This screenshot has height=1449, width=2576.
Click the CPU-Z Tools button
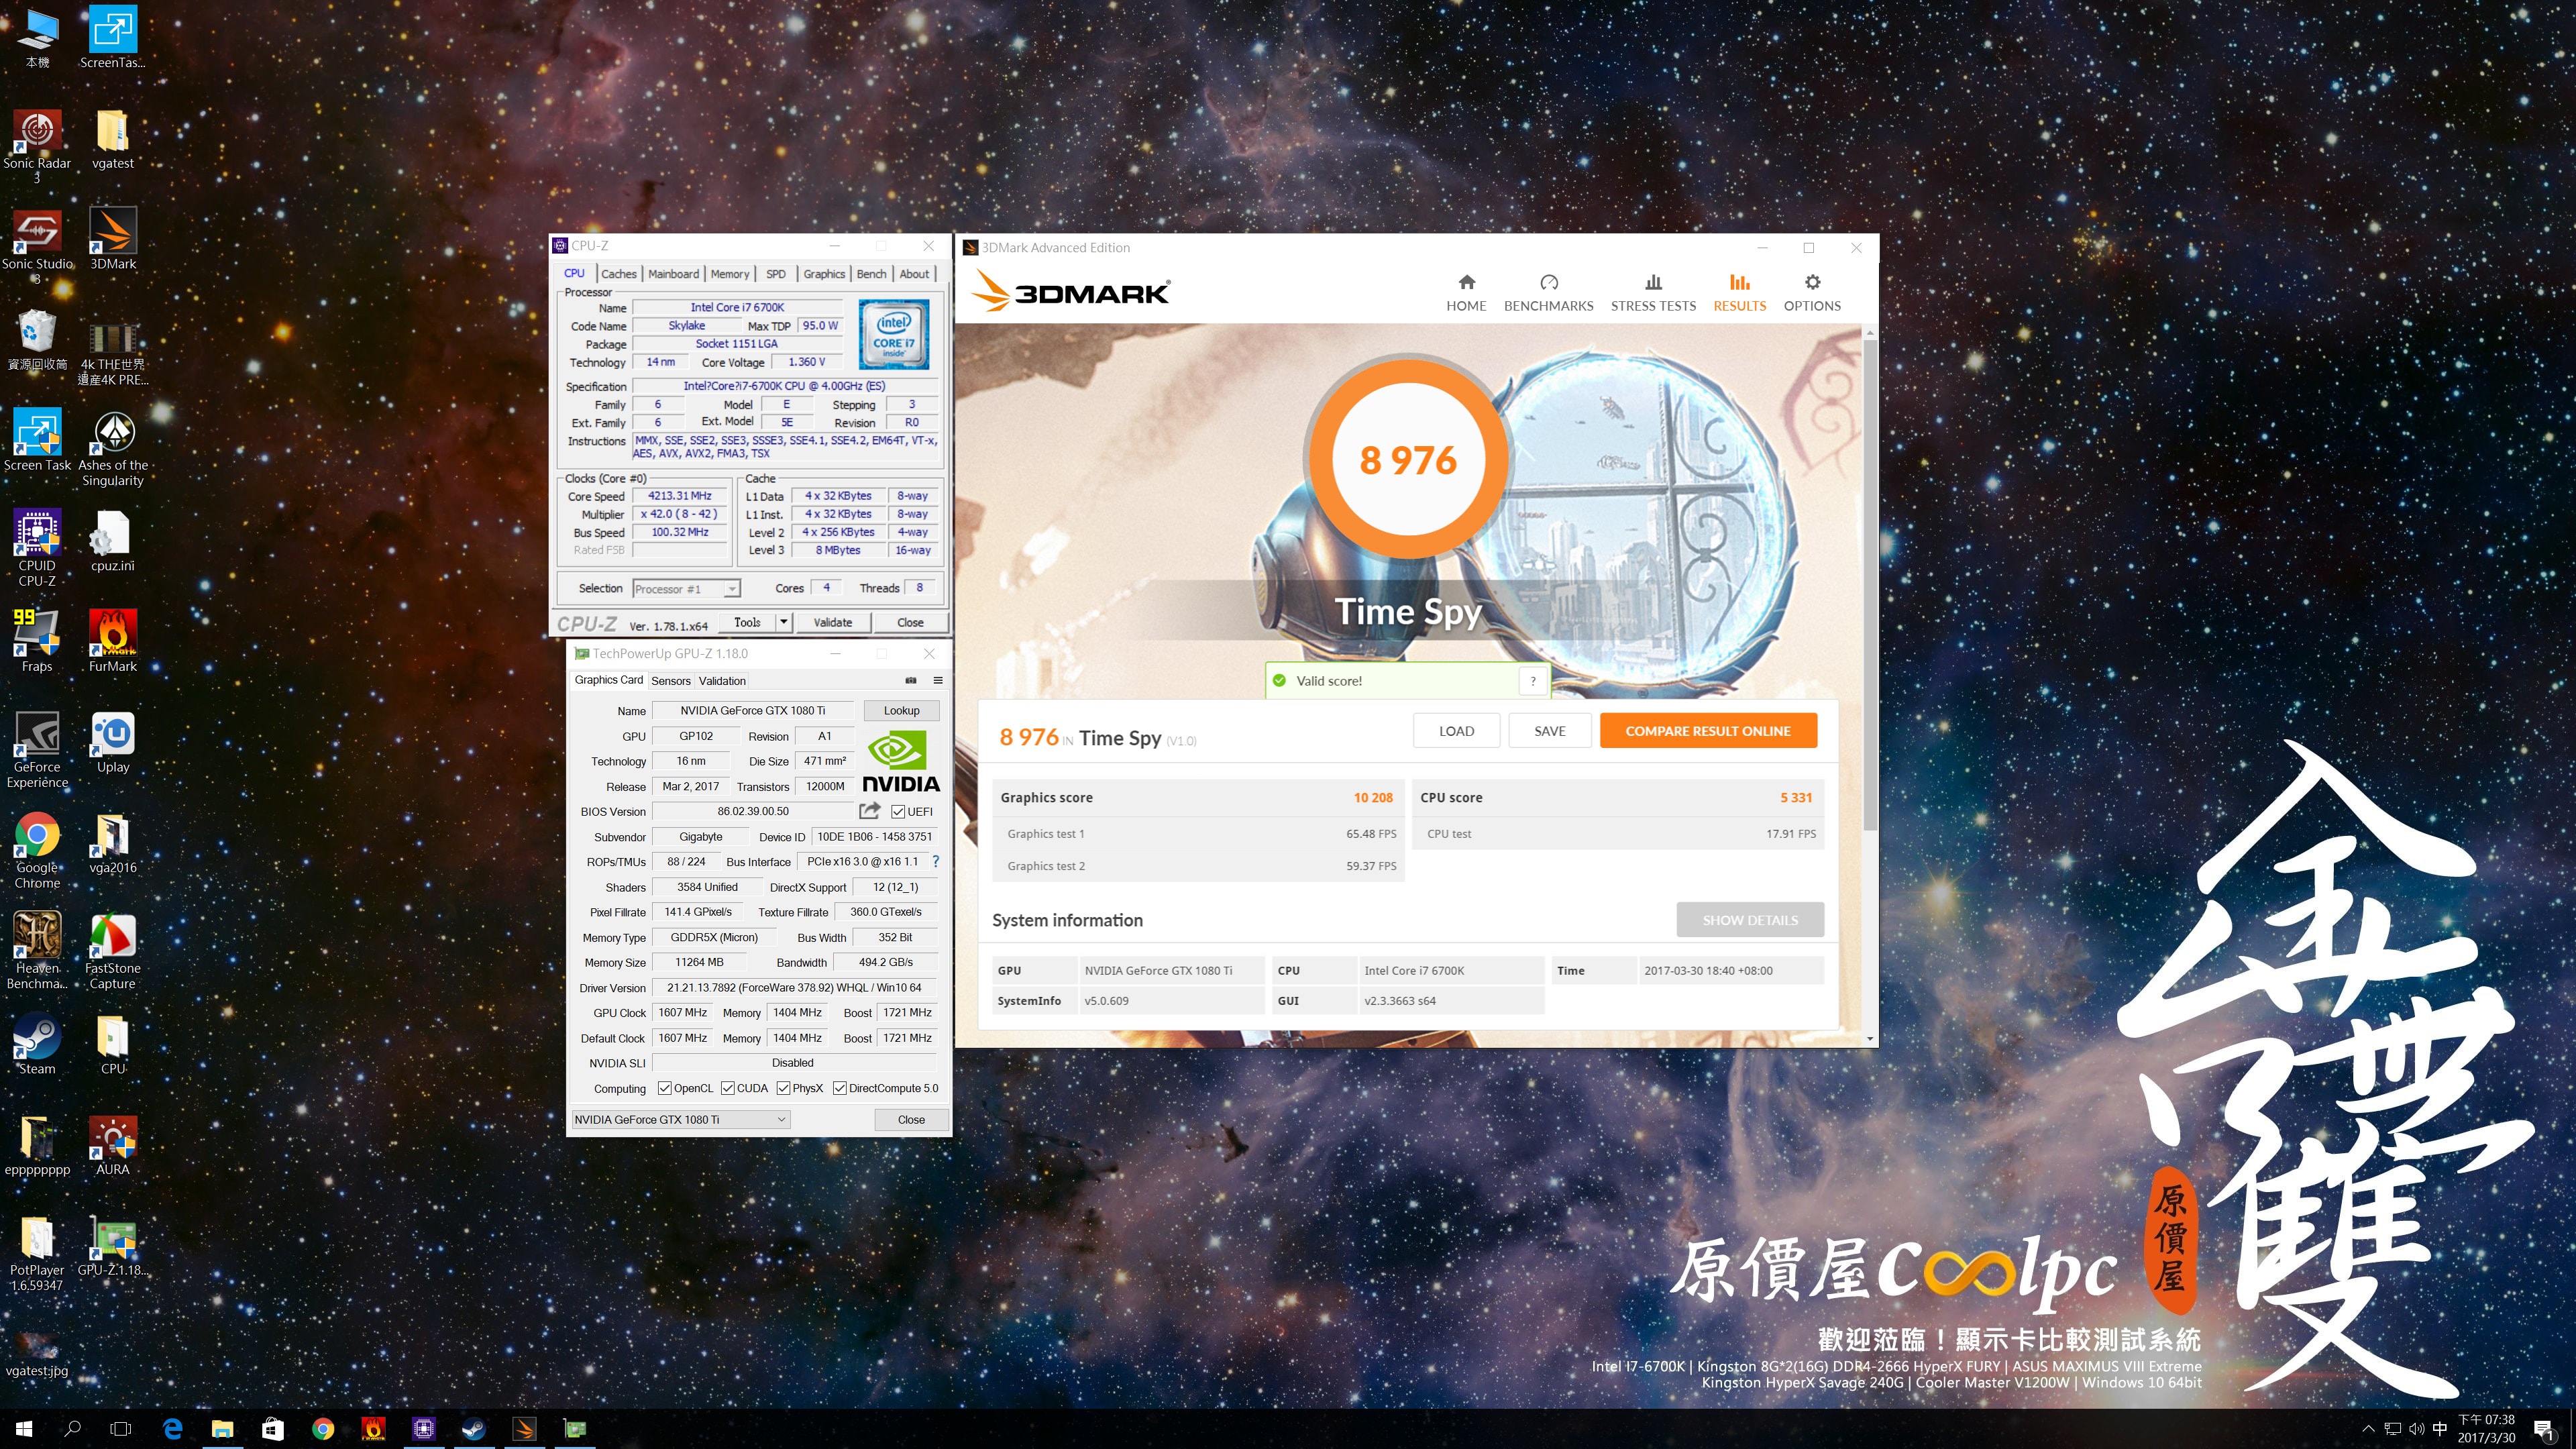click(x=747, y=622)
